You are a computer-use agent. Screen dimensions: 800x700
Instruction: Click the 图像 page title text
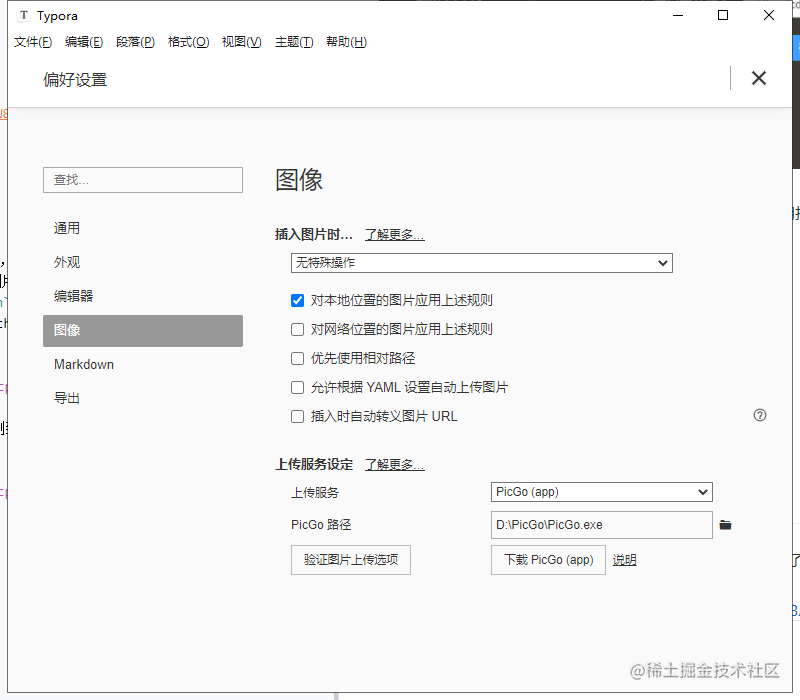click(299, 180)
